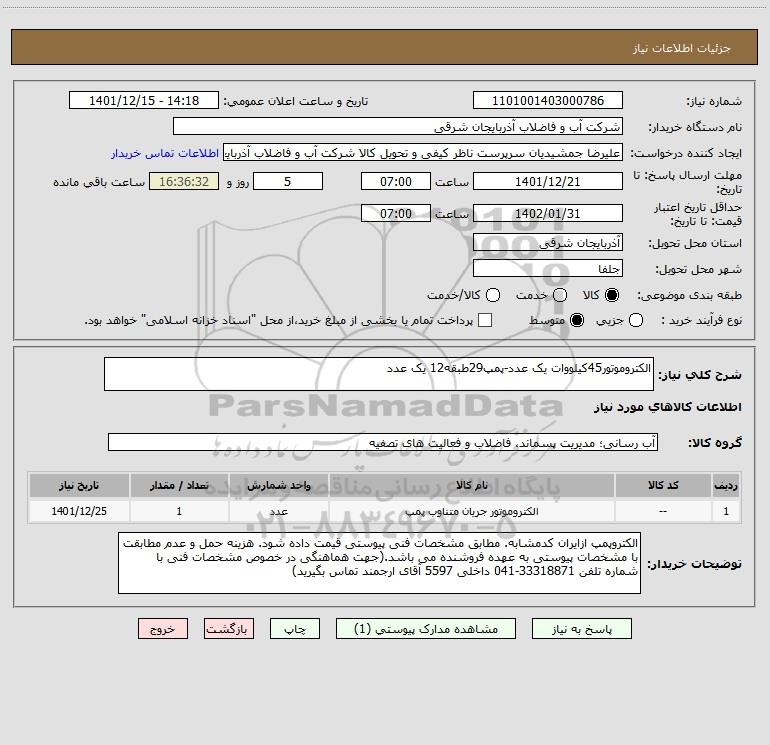Click the delivery province field آذربایجان شرقی
The image size is (770, 745).
click(x=548, y=242)
